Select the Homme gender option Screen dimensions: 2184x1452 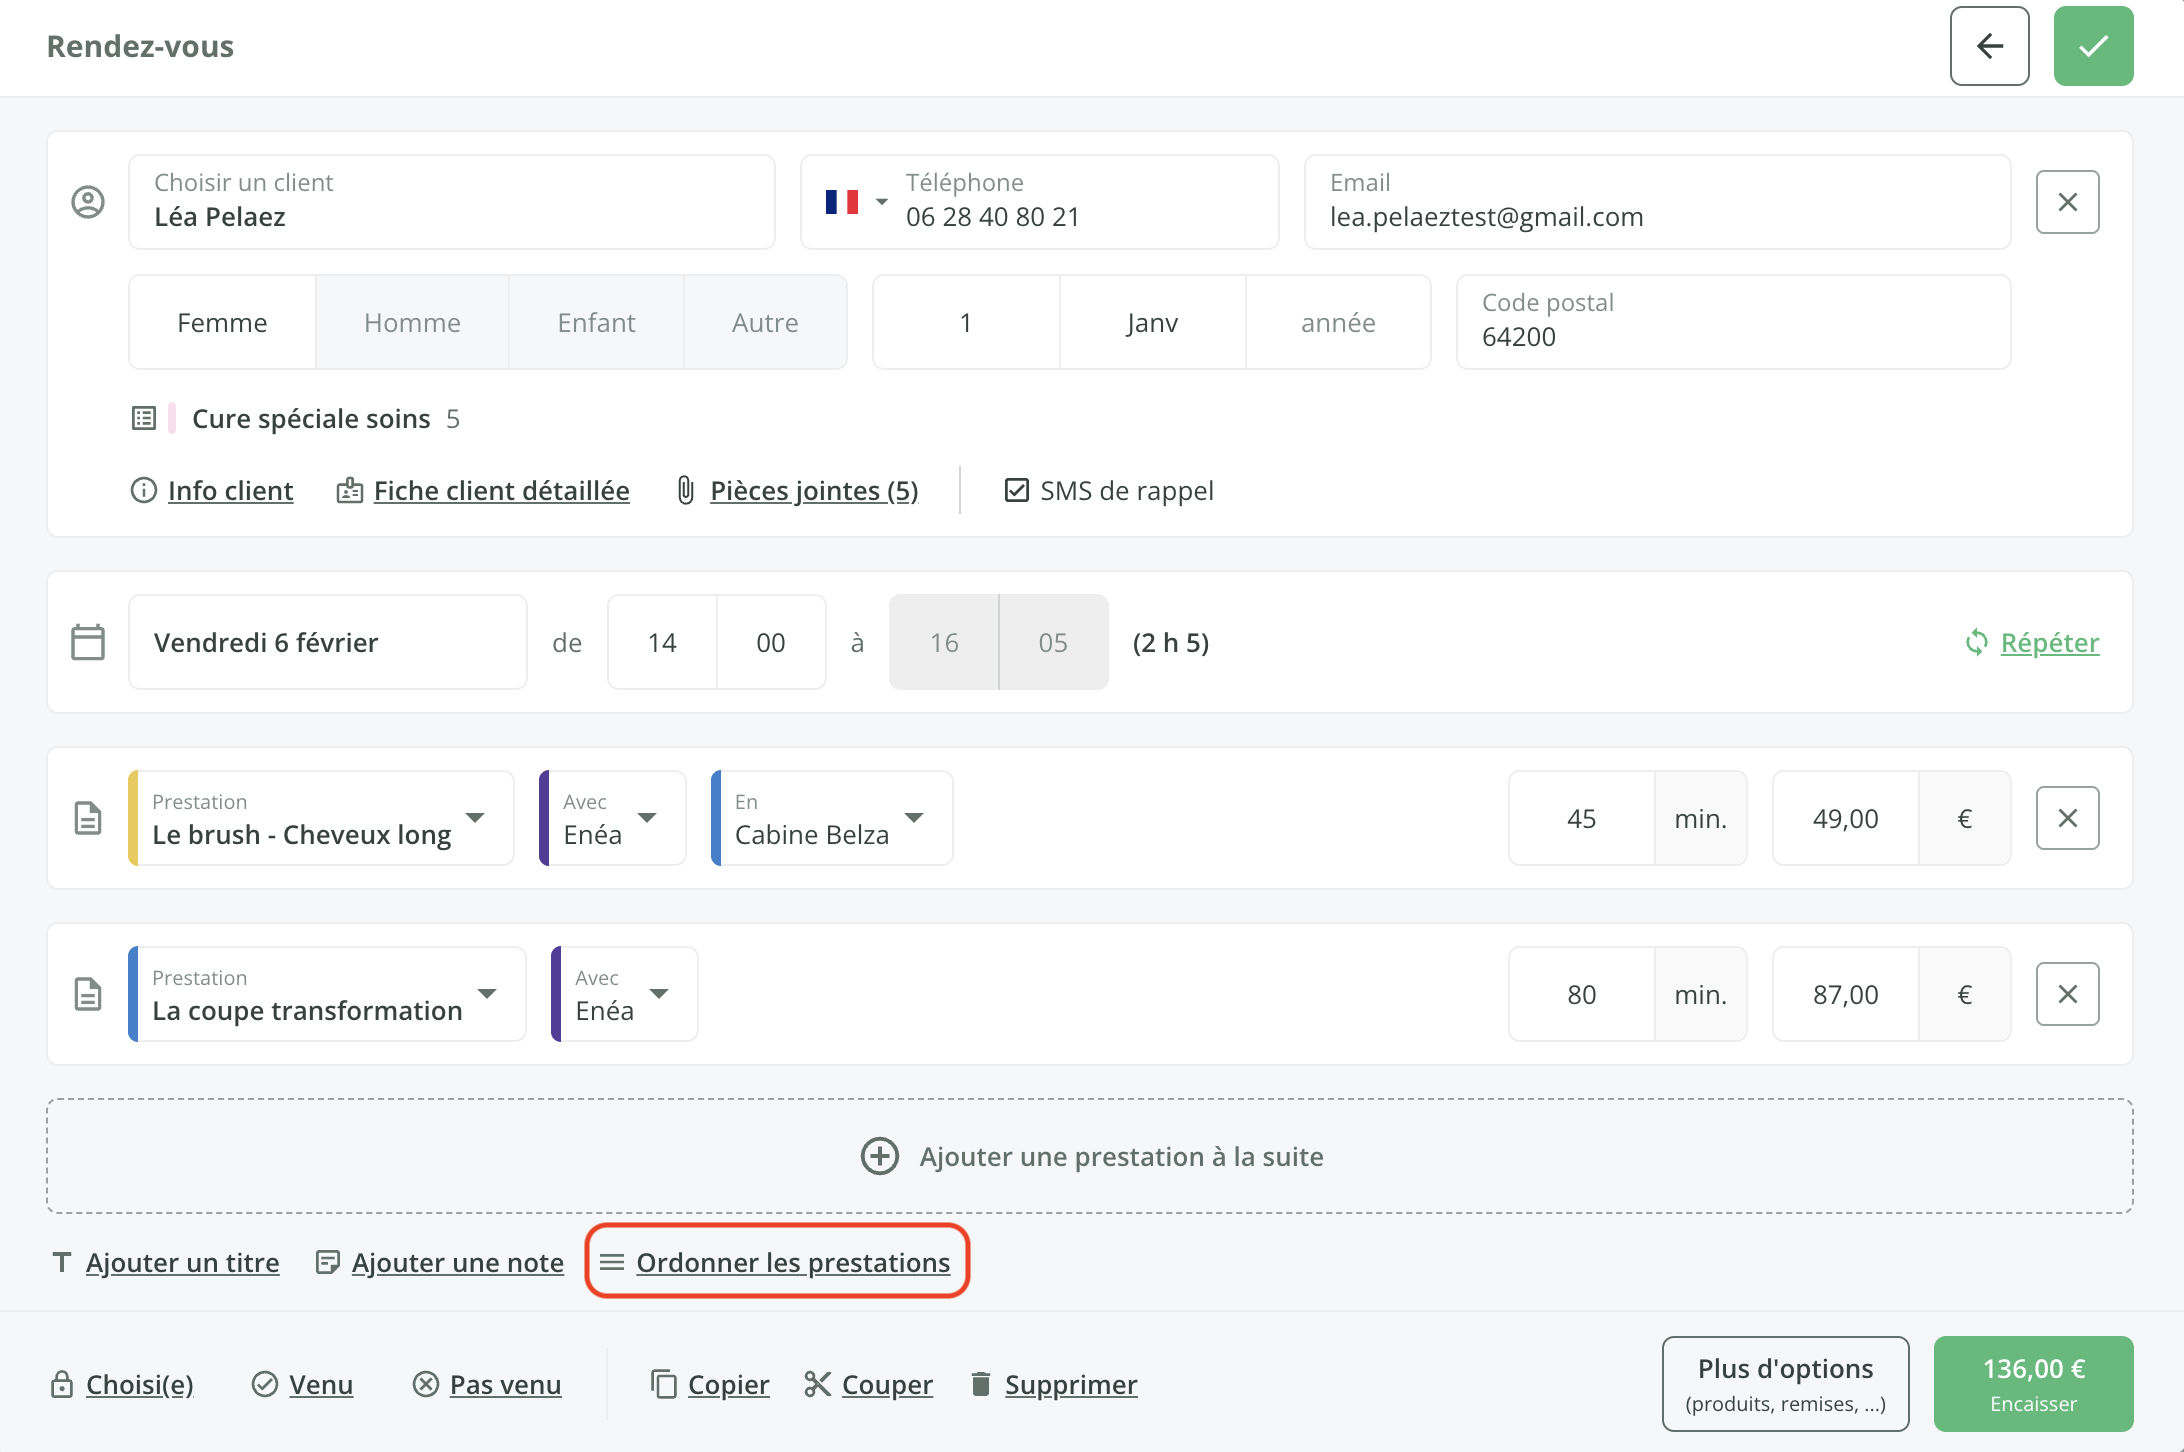coord(412,322)
